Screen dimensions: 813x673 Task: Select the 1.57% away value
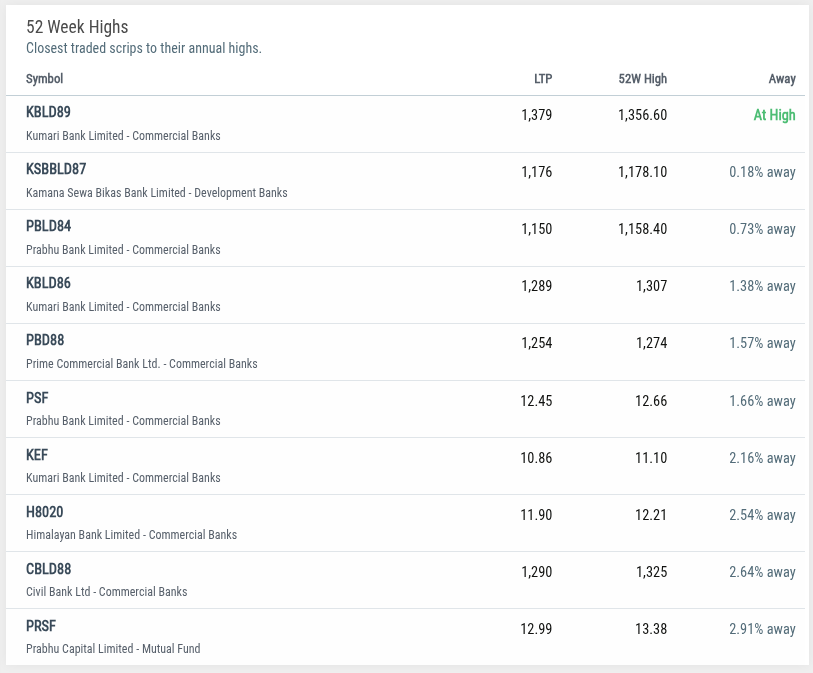pos(762,343)
